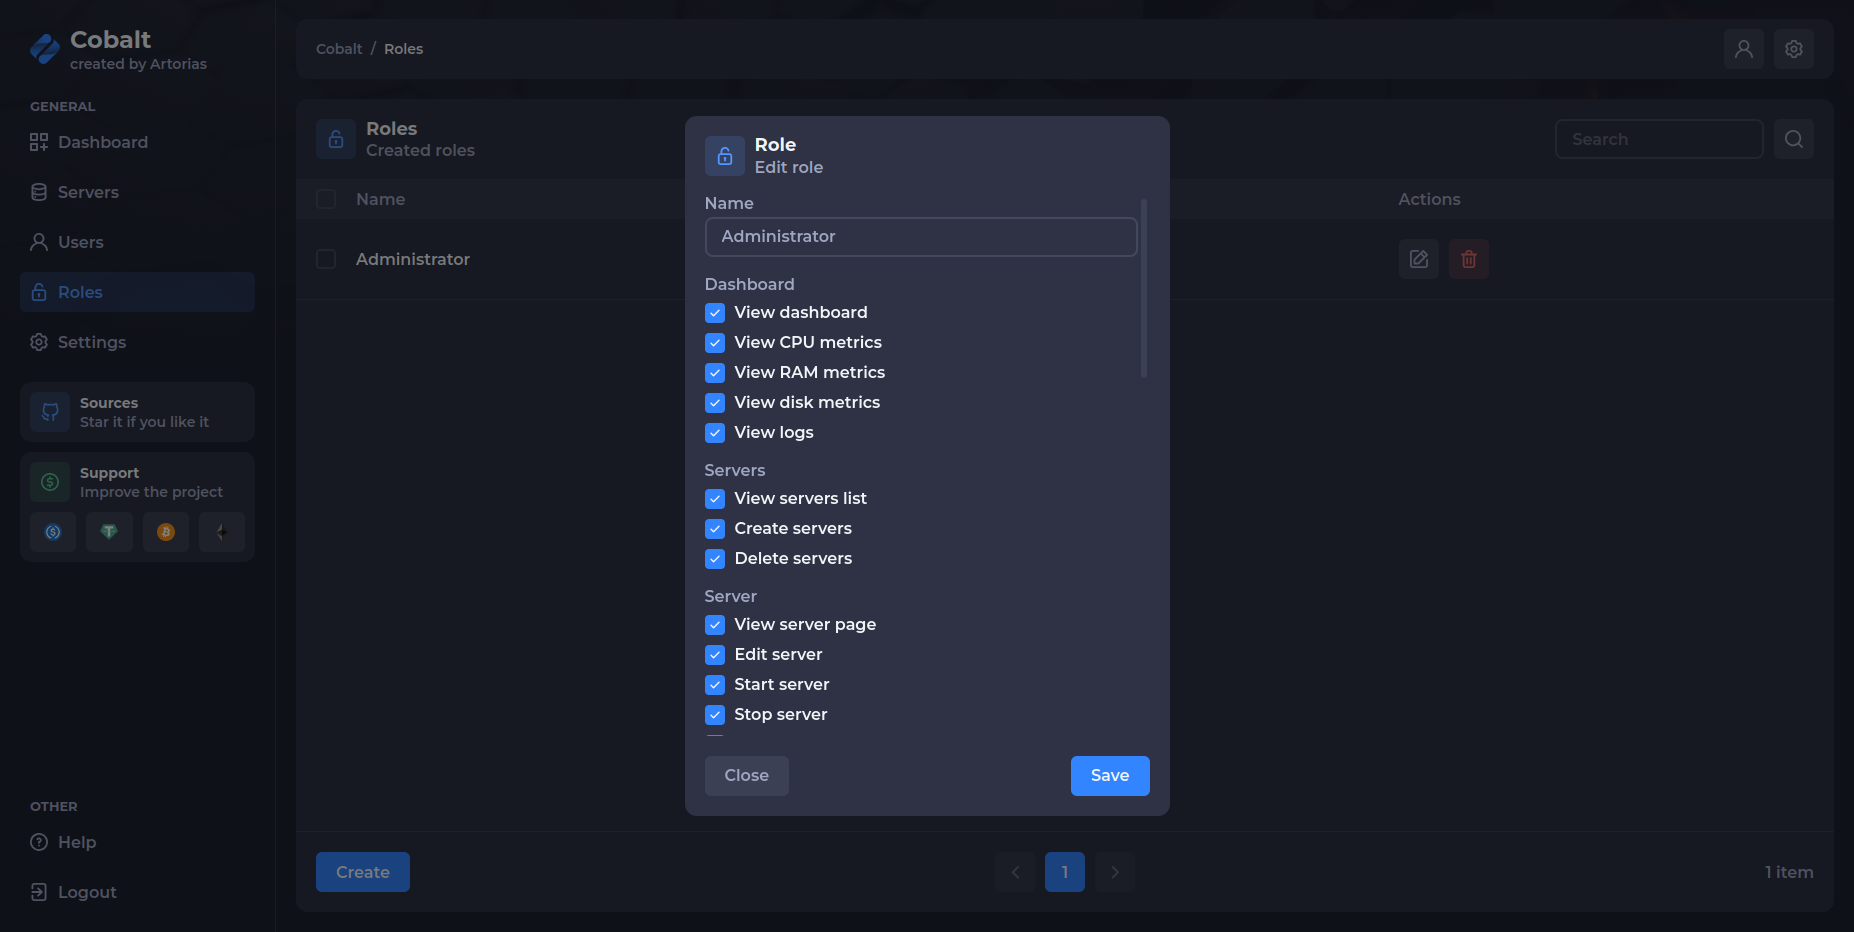Select the orange Bitcoin donation icon
The width and height of the screenshot is (1854, 932).
pos(166,532)
